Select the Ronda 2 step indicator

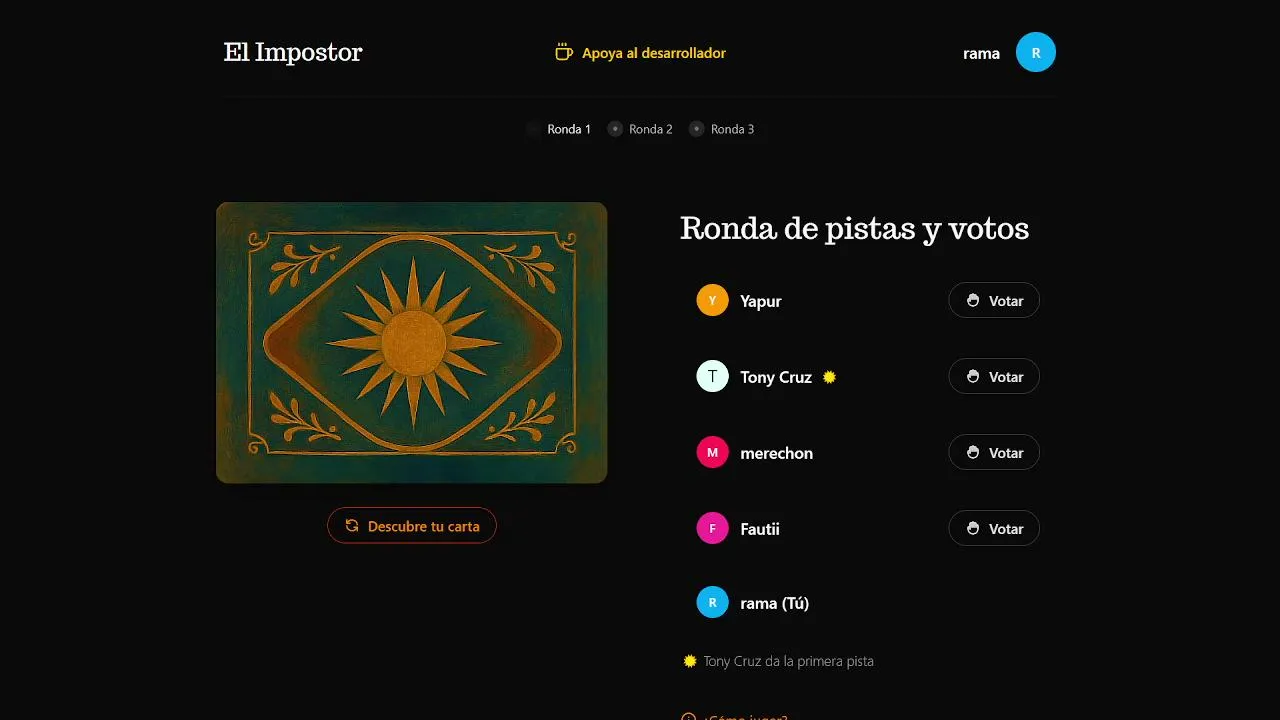pyautogui.click(x=641, y=129)
